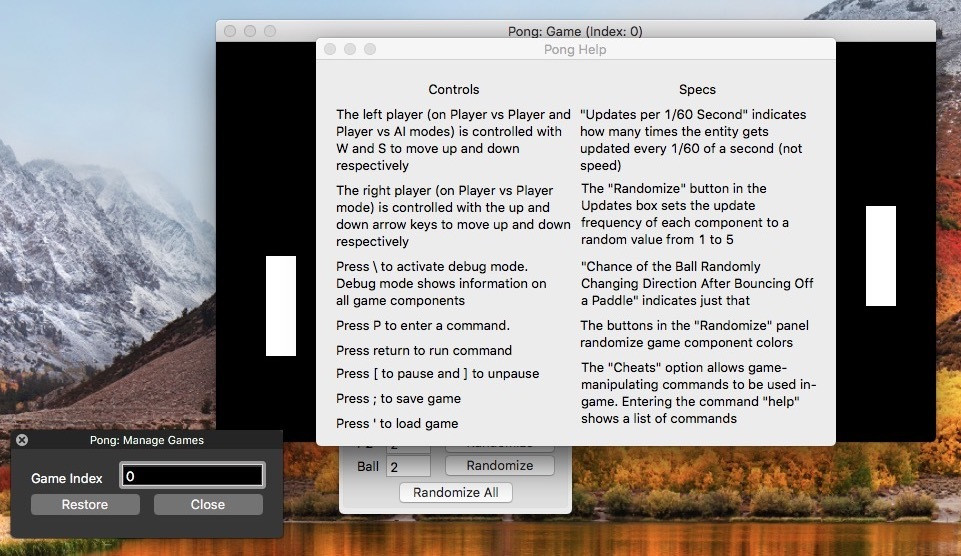Click the "Pong Help" window title
Viewport: 961px width, 556px height.
575,50
